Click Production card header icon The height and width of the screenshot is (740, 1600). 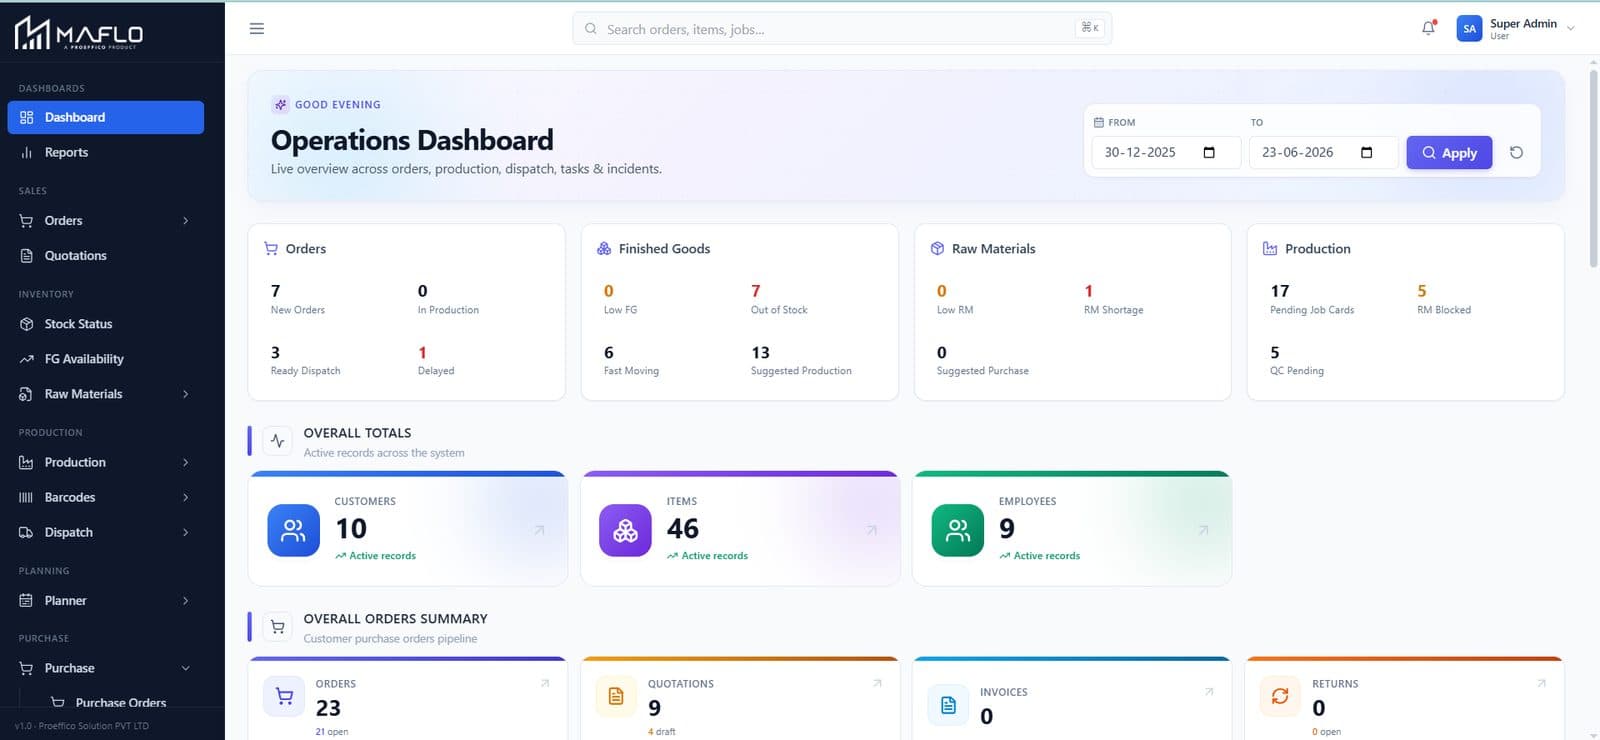coord(1270,248)
